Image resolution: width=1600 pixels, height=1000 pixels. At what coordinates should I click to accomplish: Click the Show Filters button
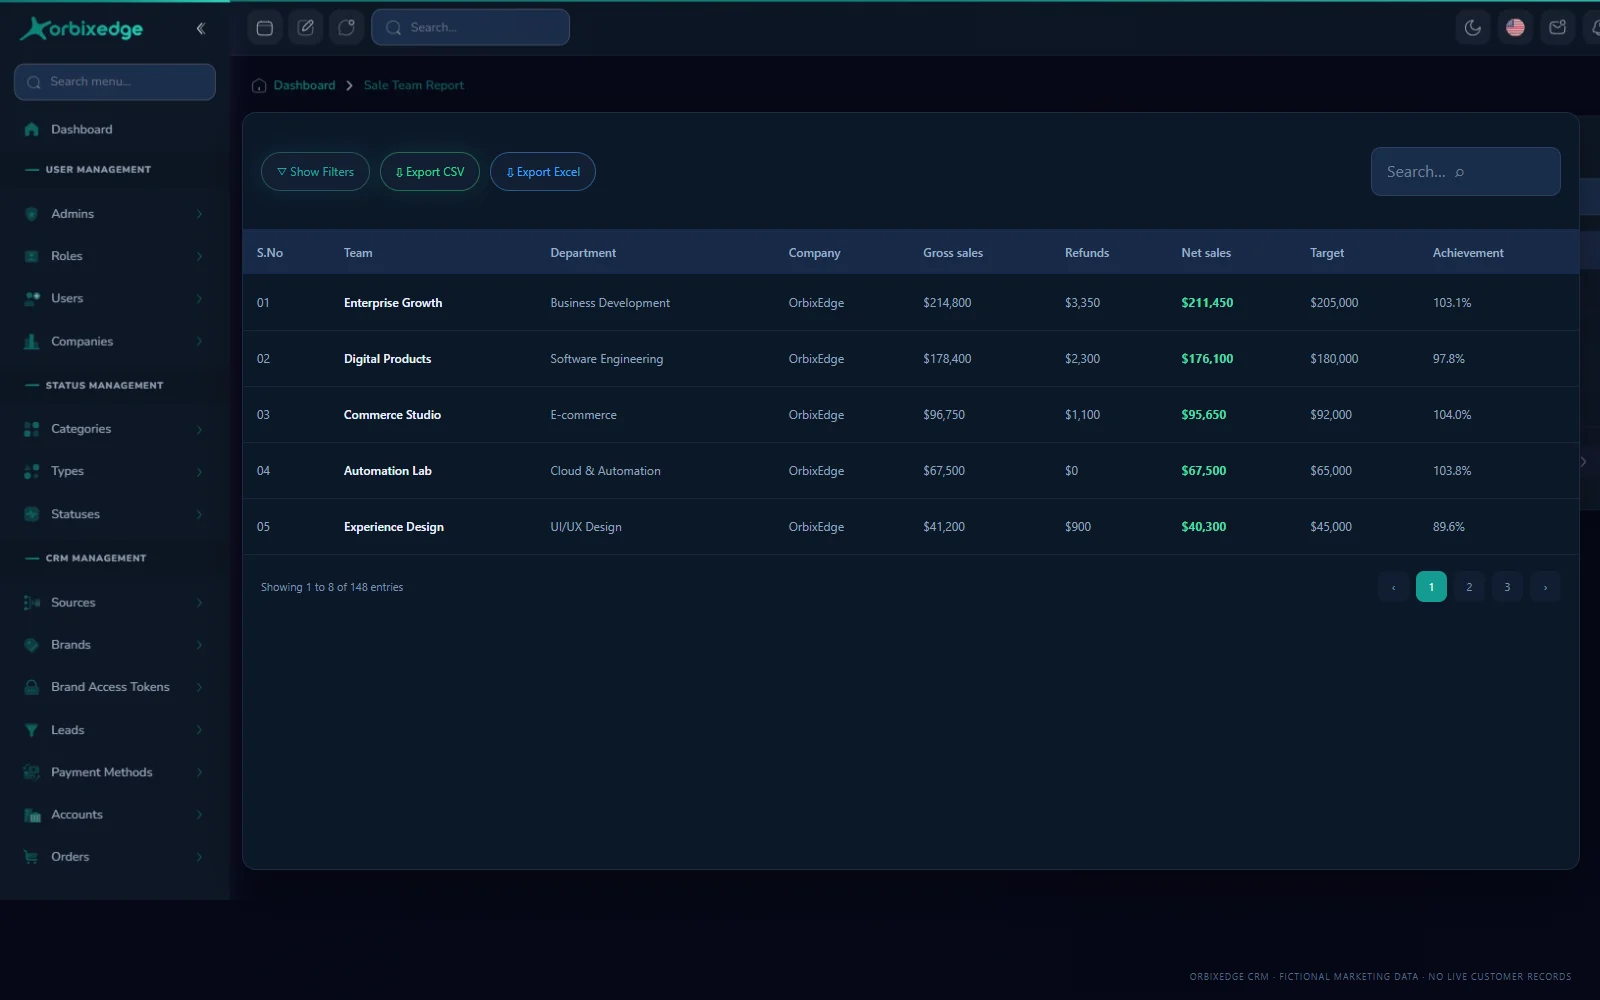[x=315, y=172]
